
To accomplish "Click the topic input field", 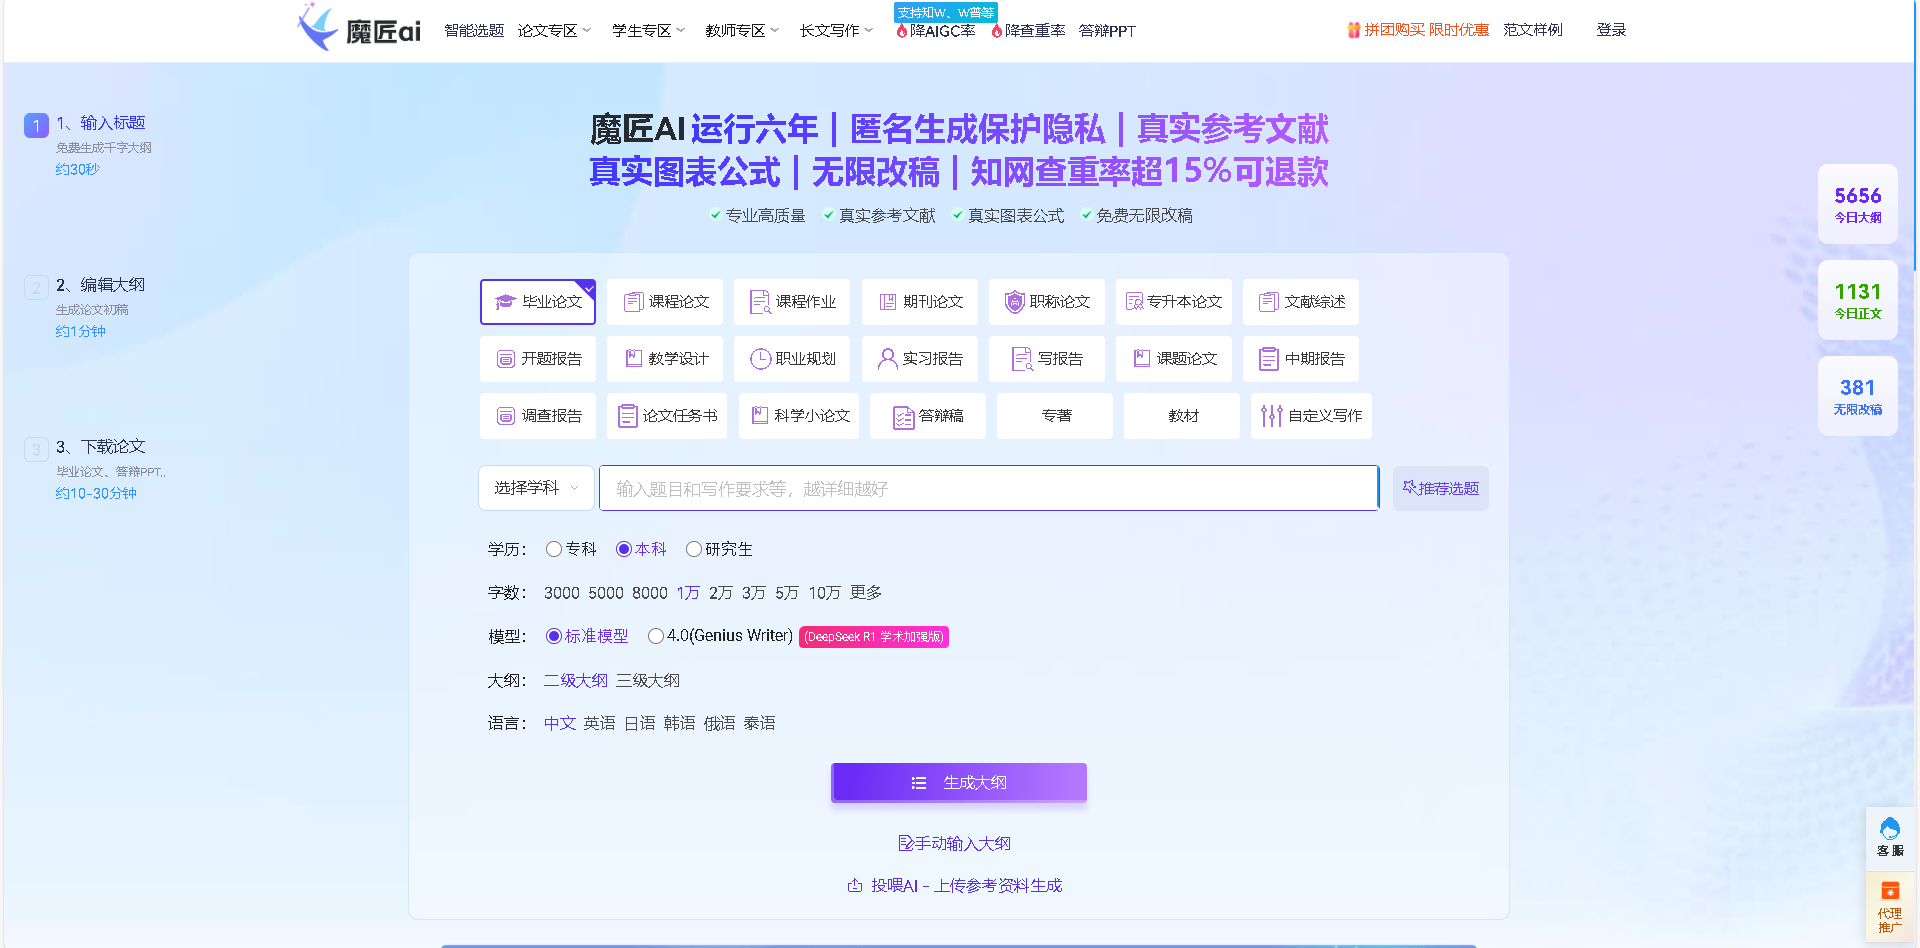I will click(x=988, y=488).
